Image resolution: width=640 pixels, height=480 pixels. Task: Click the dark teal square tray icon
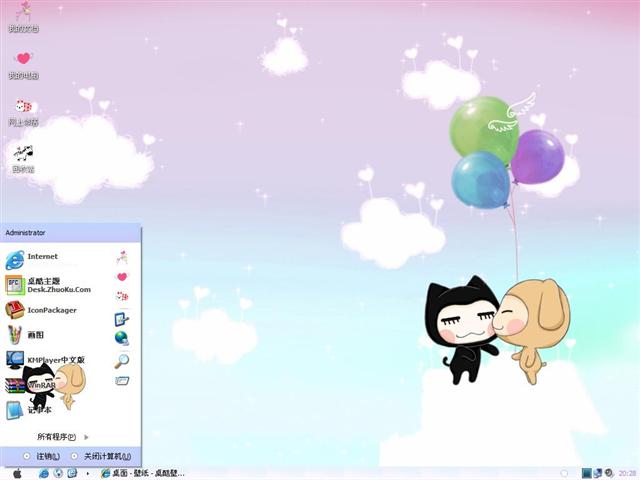click(587, 473)
